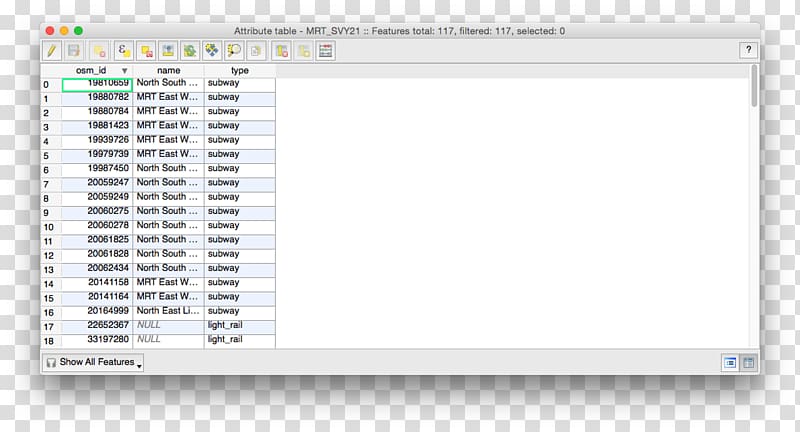Screen dimensions: 800x432
Task: Click 'MRT East W…' name cell in row 1
Action: (168, 99)
